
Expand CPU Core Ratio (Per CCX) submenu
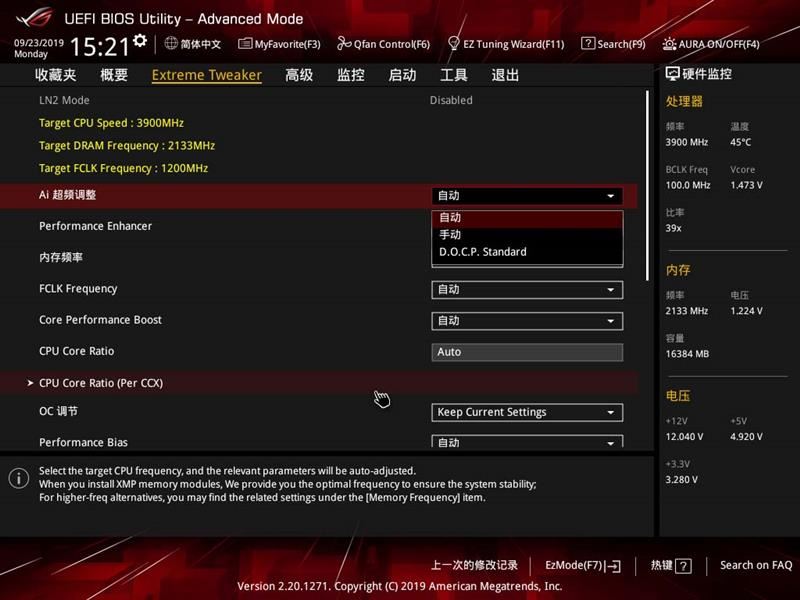pyautogui.click(x=319, y=383)
